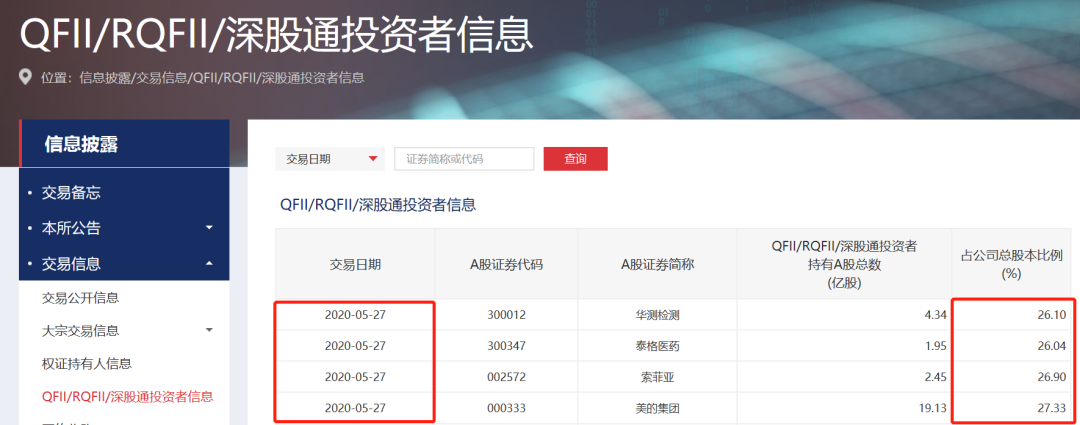Click the 交易日期 column header

point(355,264)
